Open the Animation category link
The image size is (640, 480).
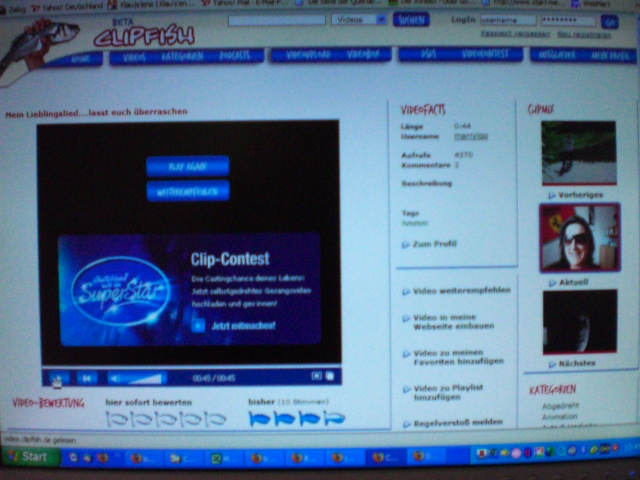[x=560, y=417]
